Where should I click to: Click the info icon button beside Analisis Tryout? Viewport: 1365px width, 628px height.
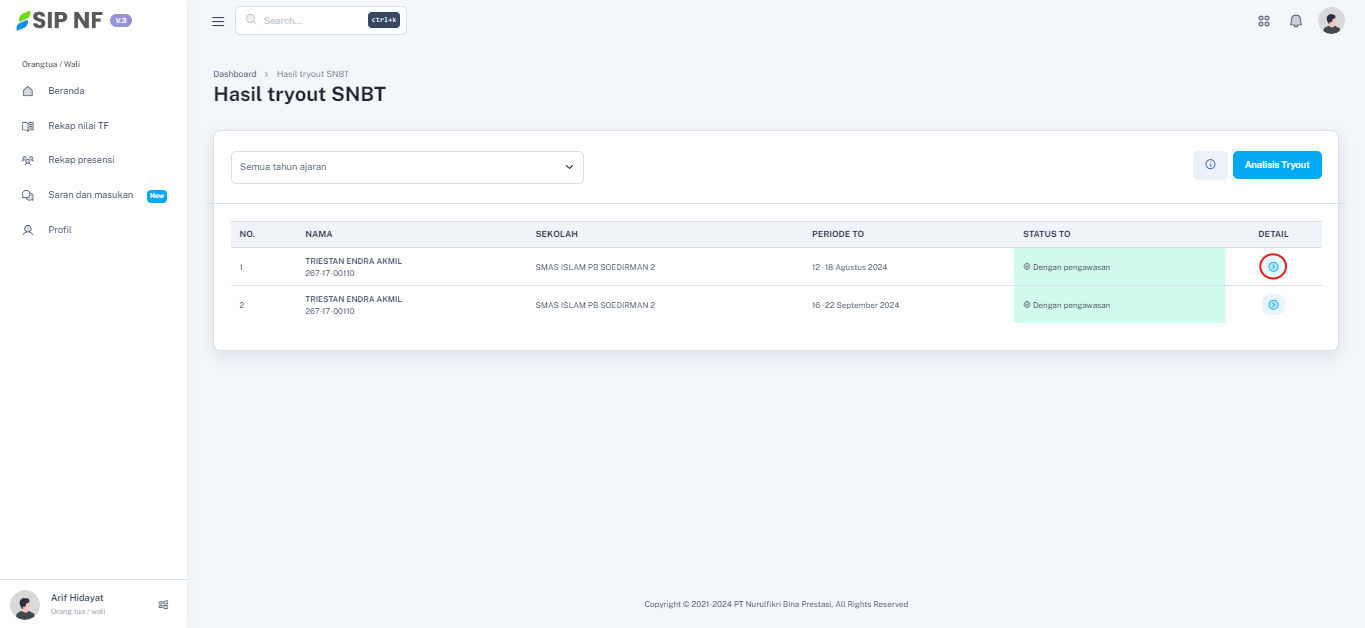pyautogui.click(x=1210, y=165)
